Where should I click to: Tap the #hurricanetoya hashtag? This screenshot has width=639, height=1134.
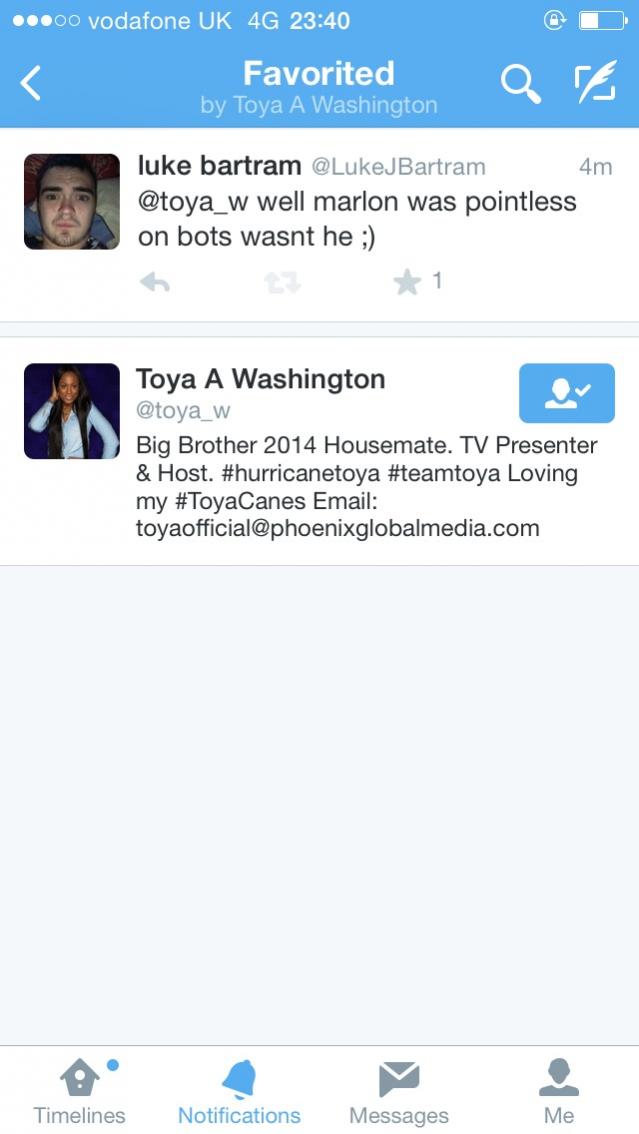(x=297, y=474)
